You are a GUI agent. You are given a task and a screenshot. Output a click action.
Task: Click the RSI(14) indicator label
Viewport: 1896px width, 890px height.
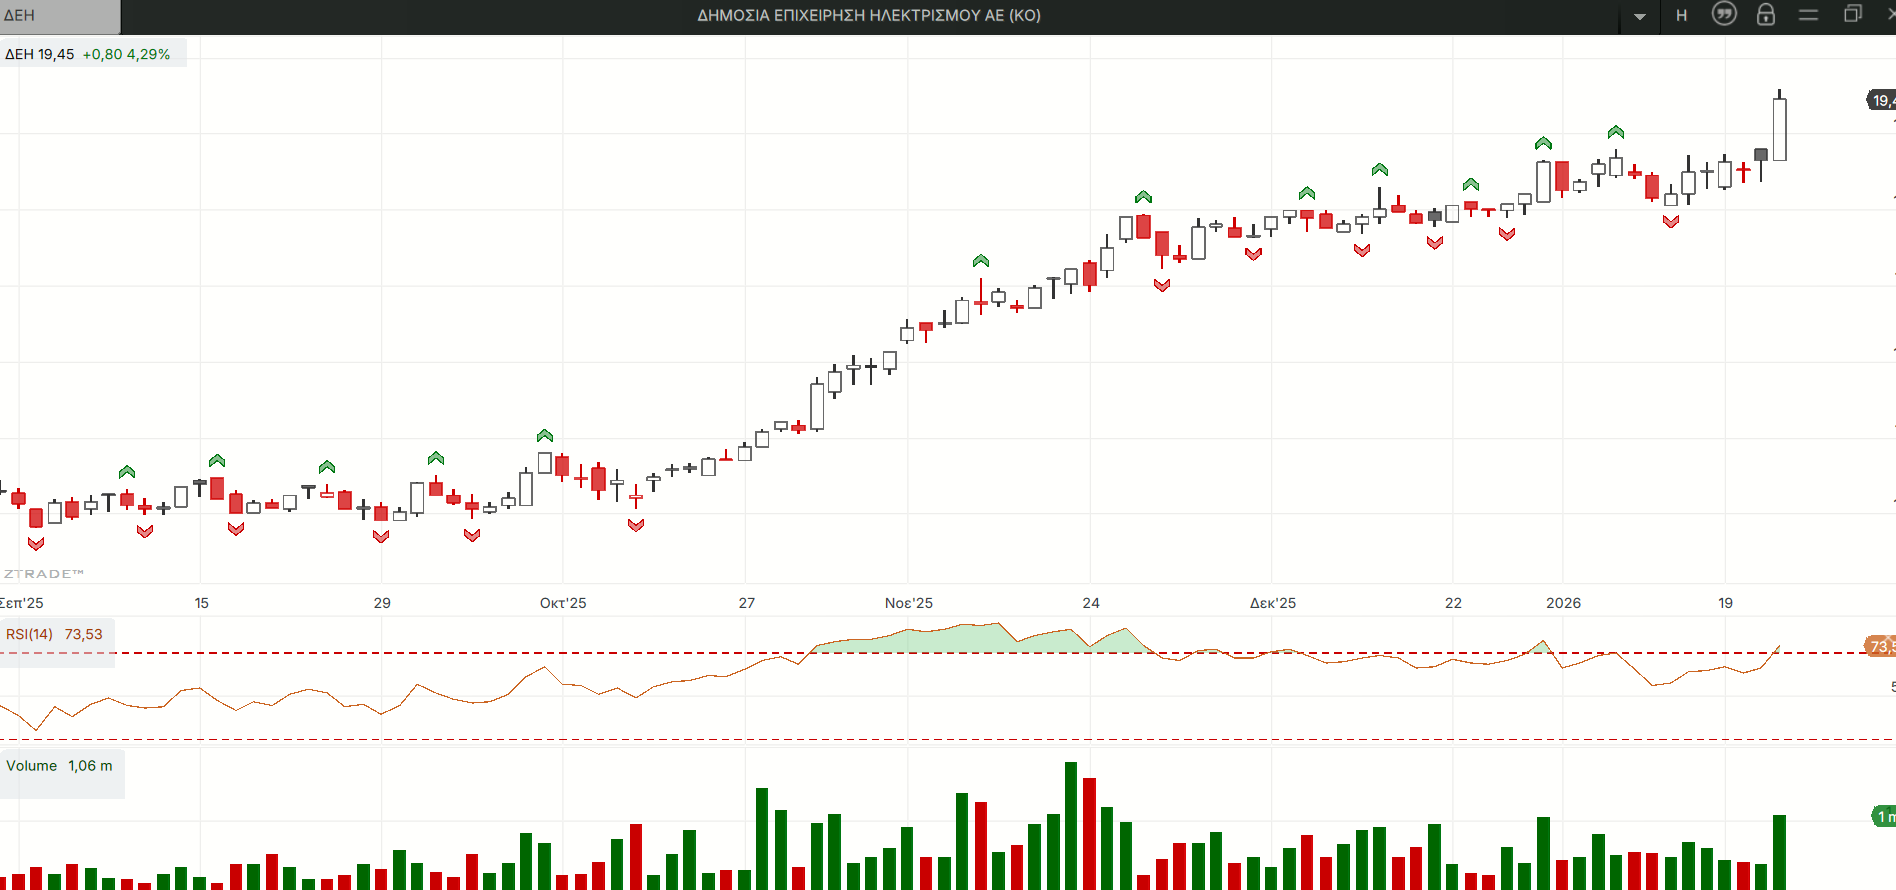pos(30,634)
